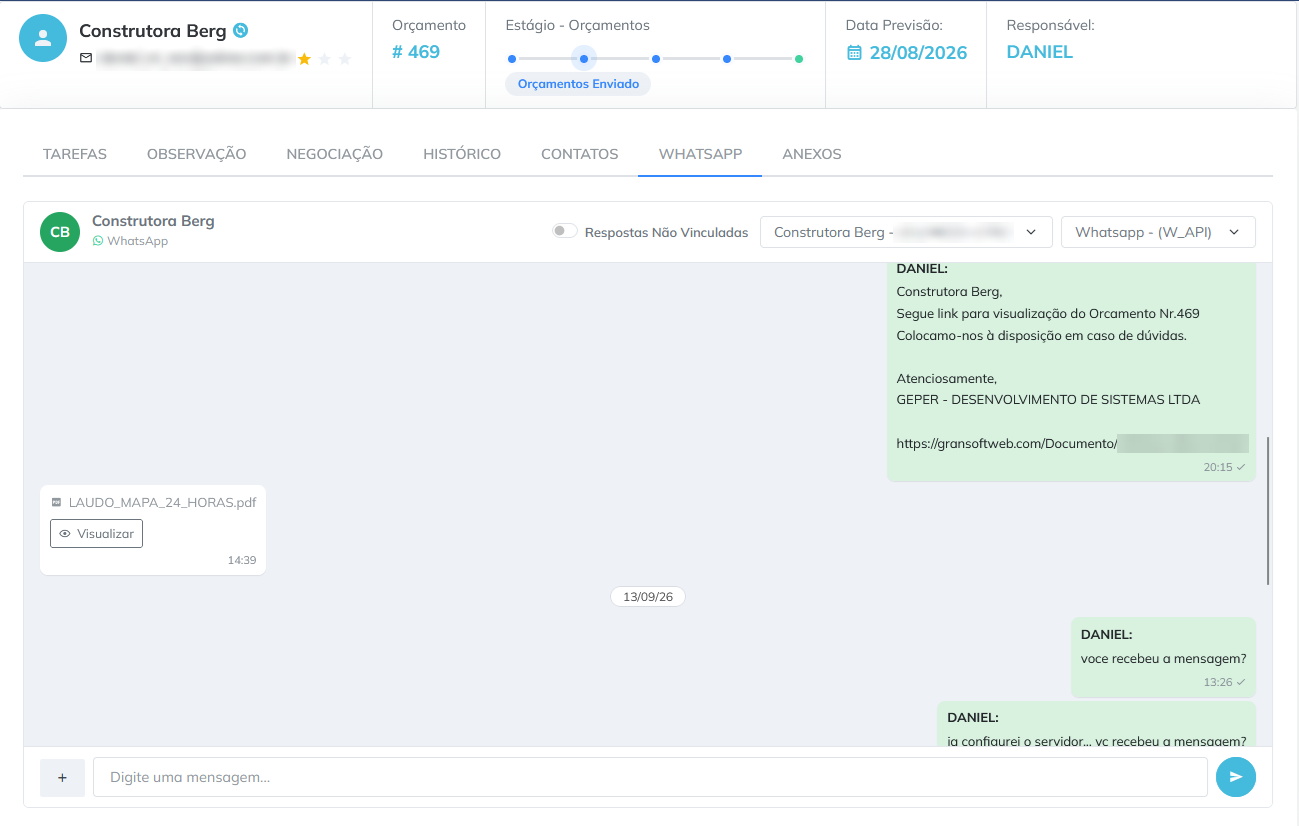Click the sync icon next to the Construtora Berg title
1299x826 pixels.
pos(240,31)
